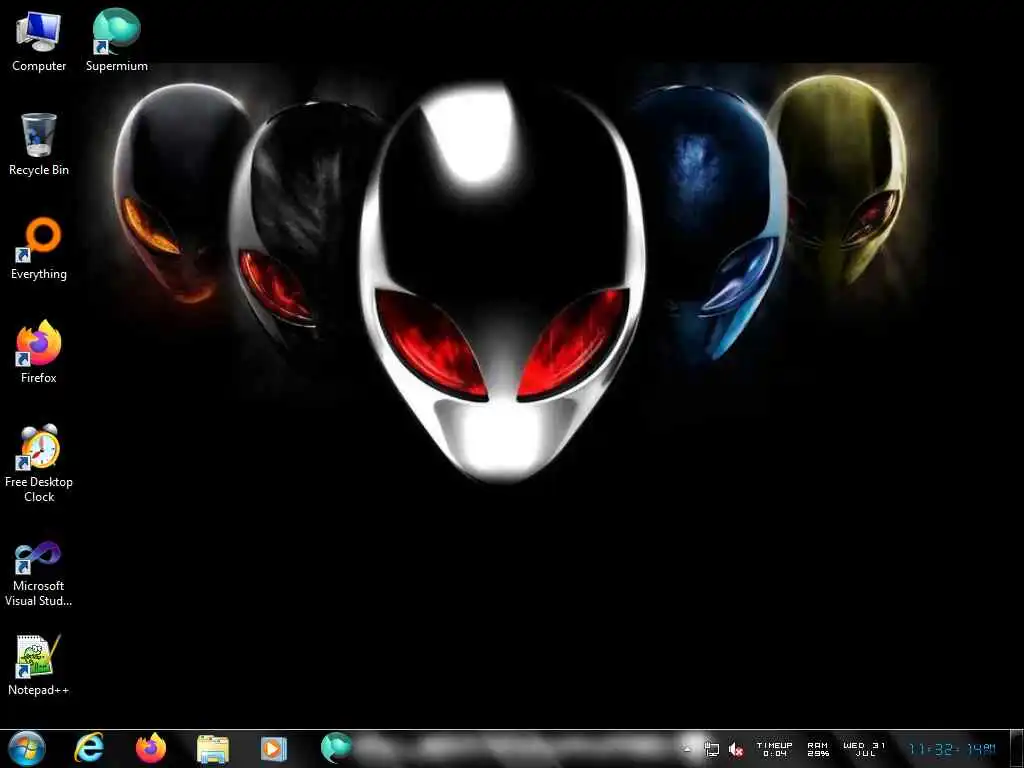Open the network status tray icon
The height and width of the screenshot is (768, 1024).
point(711,749)
